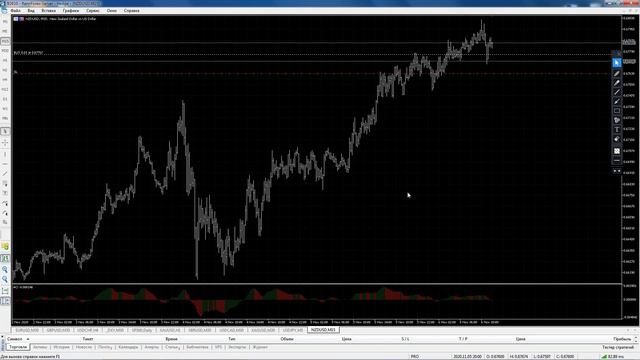Open the color palette tool in the floating palette
The image size is (640, 360).
tap(617, 120)
